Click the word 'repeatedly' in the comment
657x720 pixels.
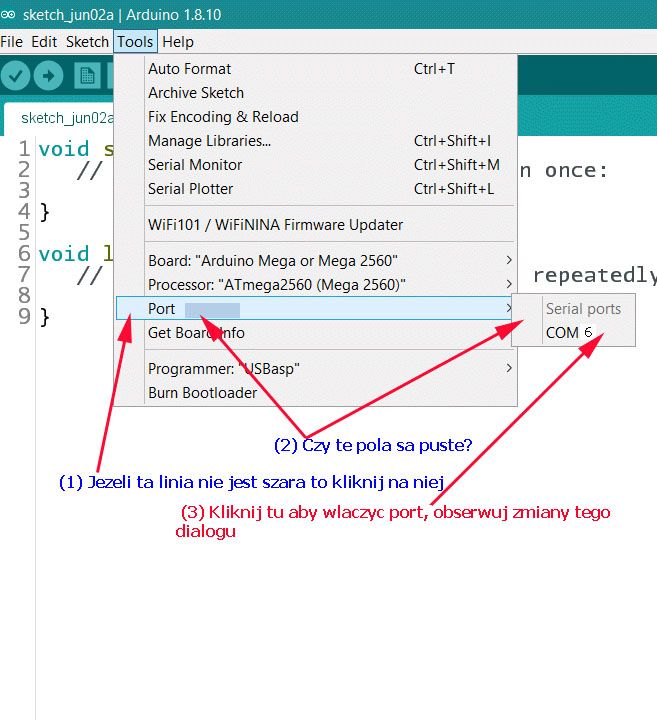(x=595, y=276)
